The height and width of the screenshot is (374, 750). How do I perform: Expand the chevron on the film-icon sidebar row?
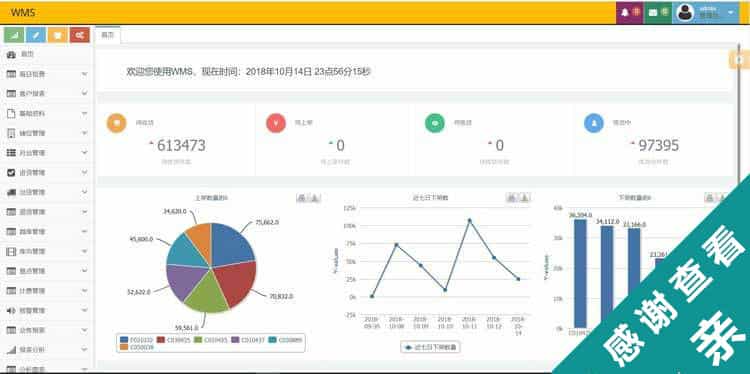pos(84,251)
